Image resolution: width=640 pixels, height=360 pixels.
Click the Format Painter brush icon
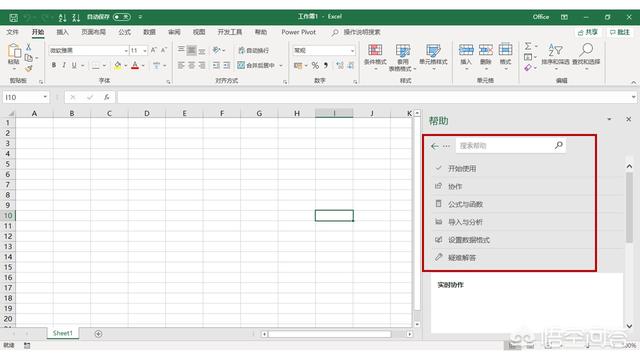(x=29, y=68)
